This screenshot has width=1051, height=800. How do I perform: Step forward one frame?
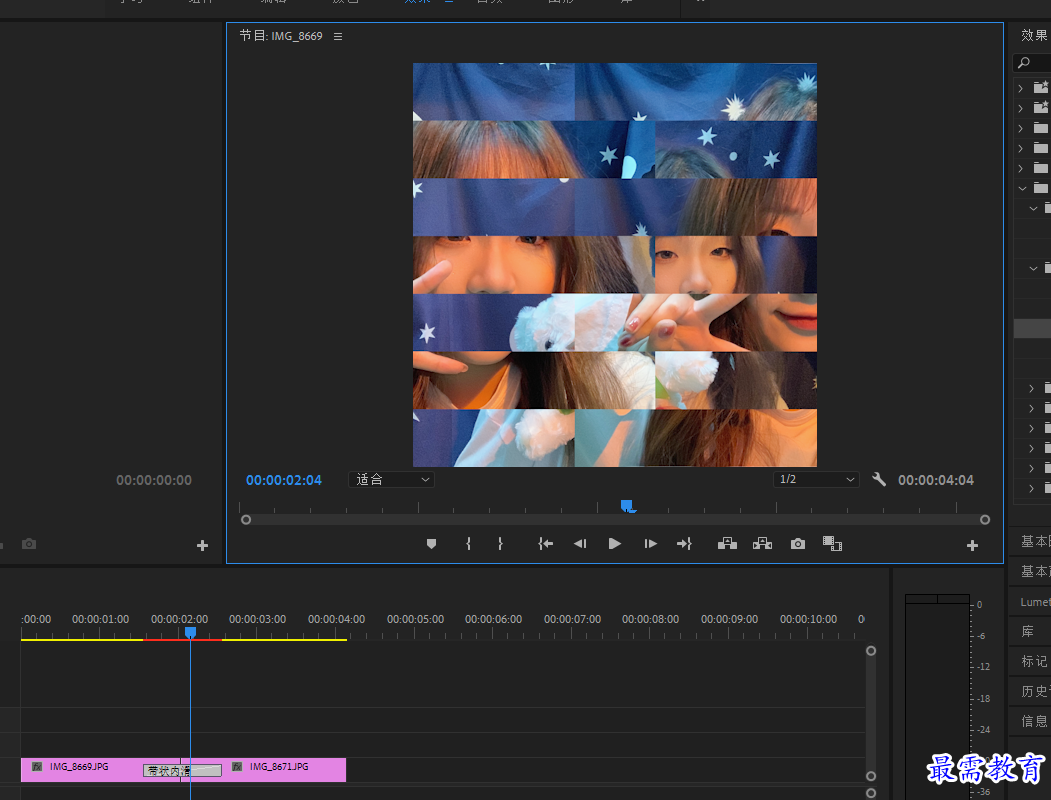click(x=650, y=543)
